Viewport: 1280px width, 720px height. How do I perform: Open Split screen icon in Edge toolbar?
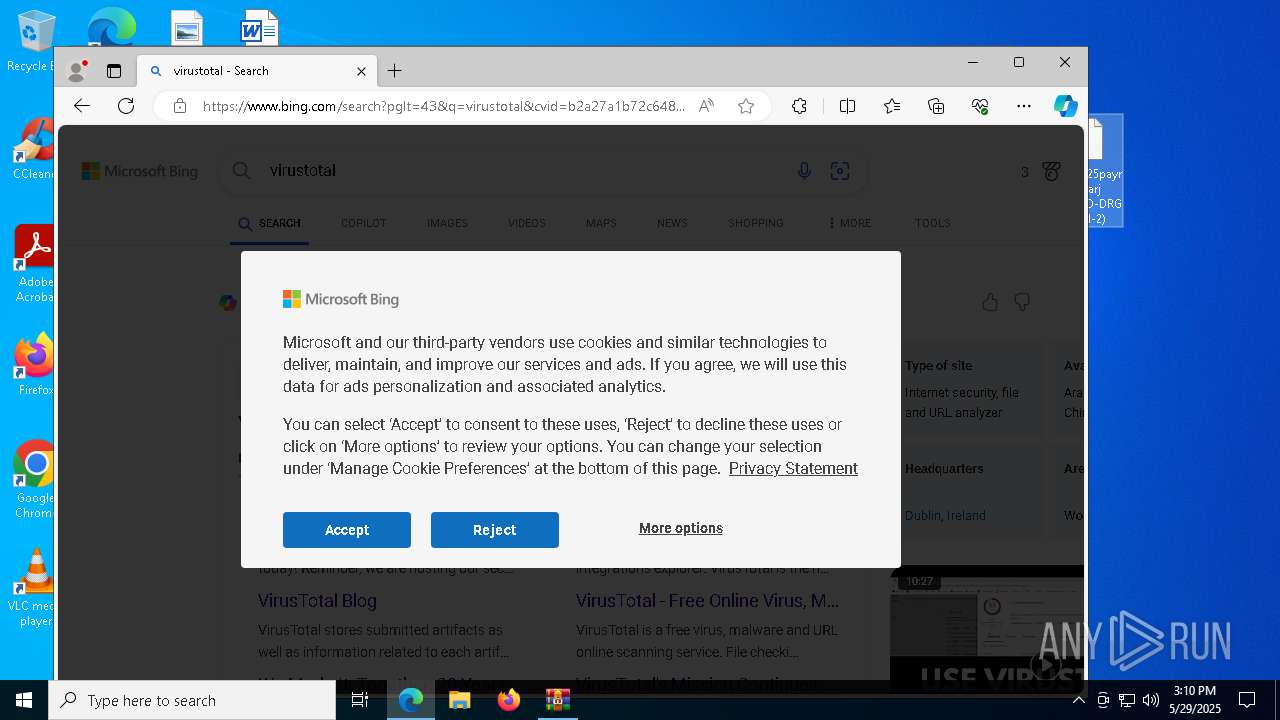pyautogui.click(x=847, y=106)
